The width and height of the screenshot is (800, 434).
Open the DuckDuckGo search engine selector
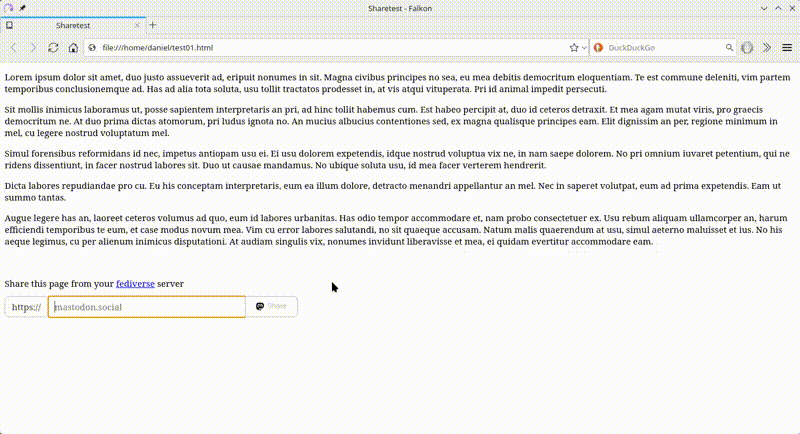point(598,47)
